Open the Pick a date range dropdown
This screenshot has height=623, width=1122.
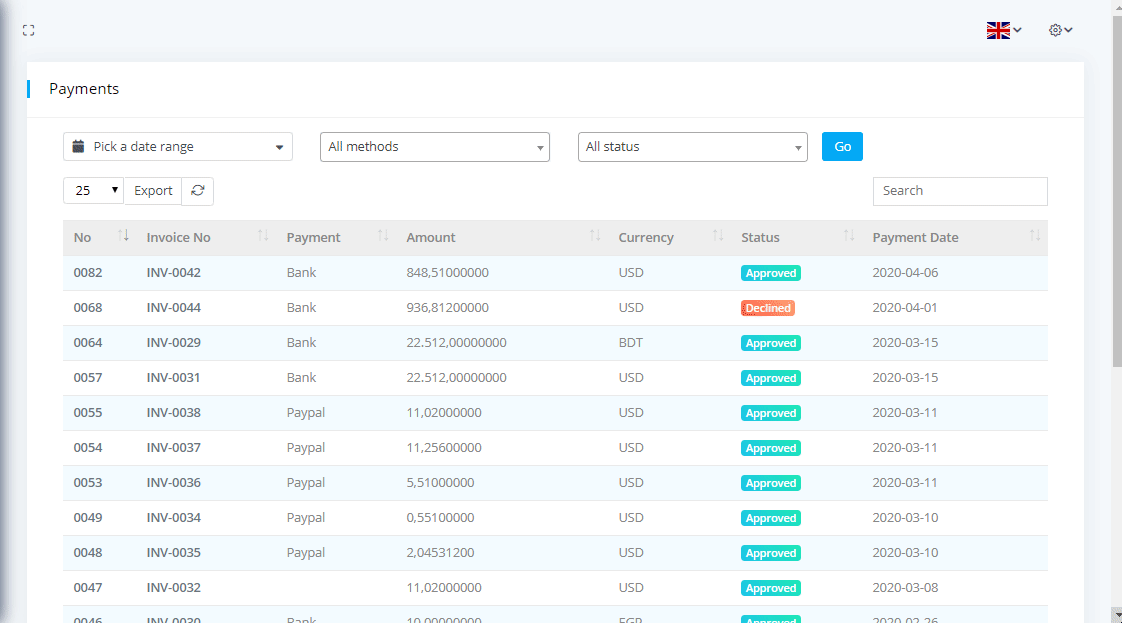[178, 147]
